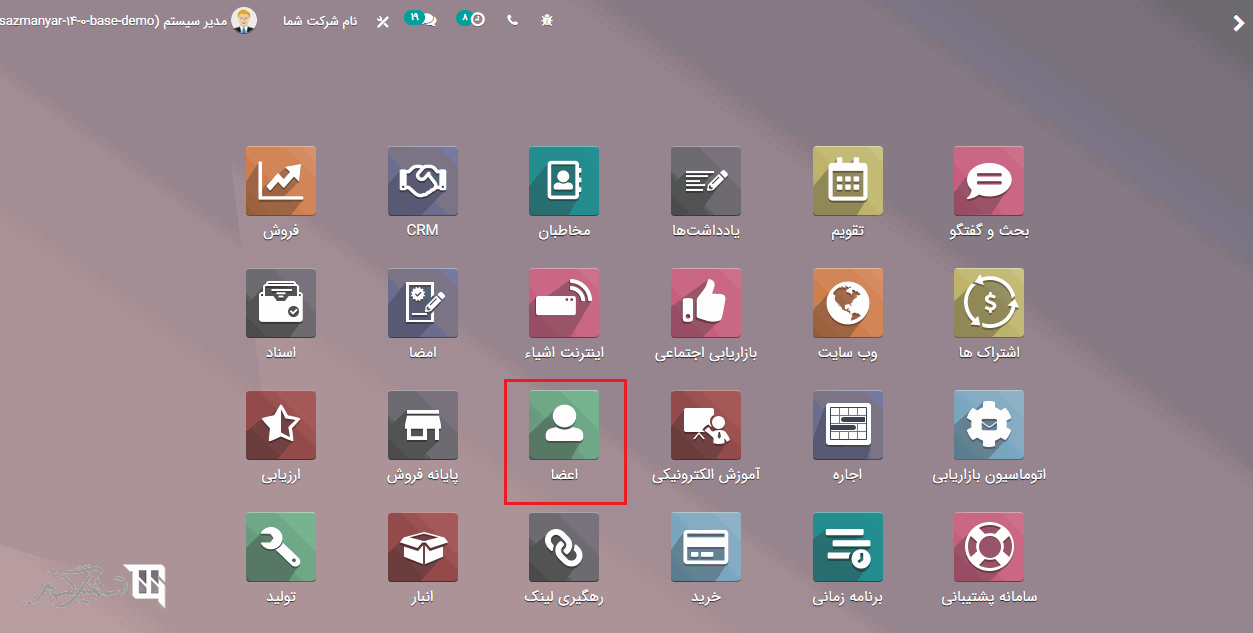
Task: Open the Notes (یادداشت‌ها) app
Action: point(706,182)
